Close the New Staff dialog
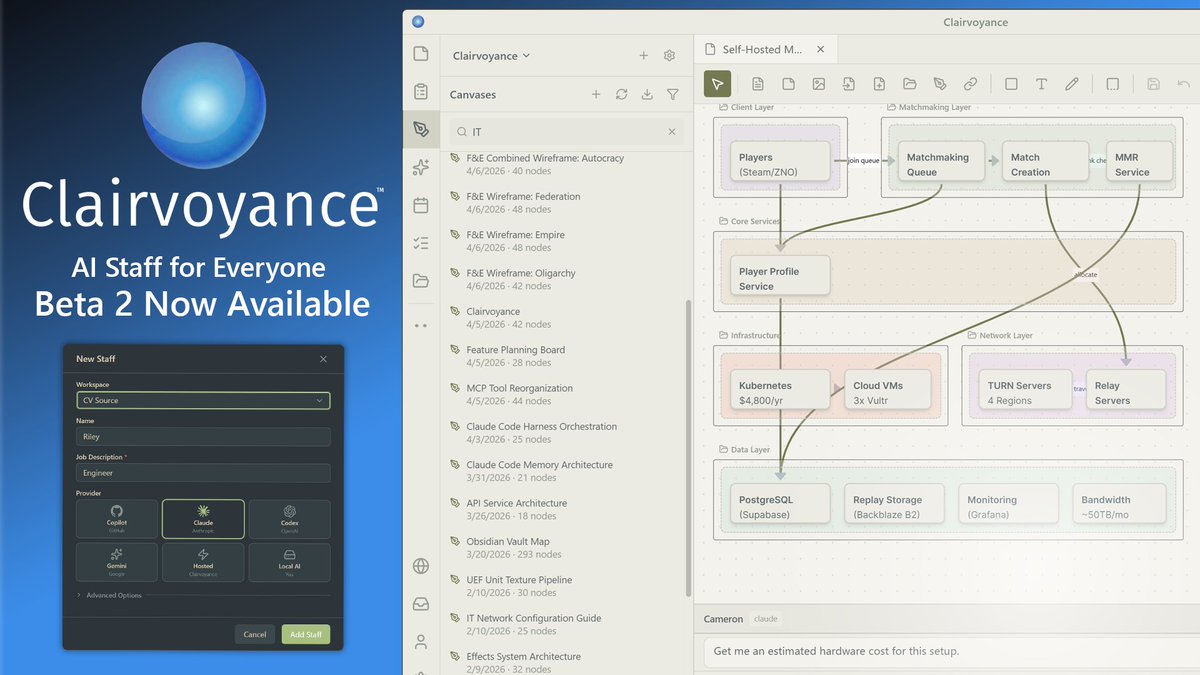The width and height of the screenshot is (1200, 675). [323, 359]
